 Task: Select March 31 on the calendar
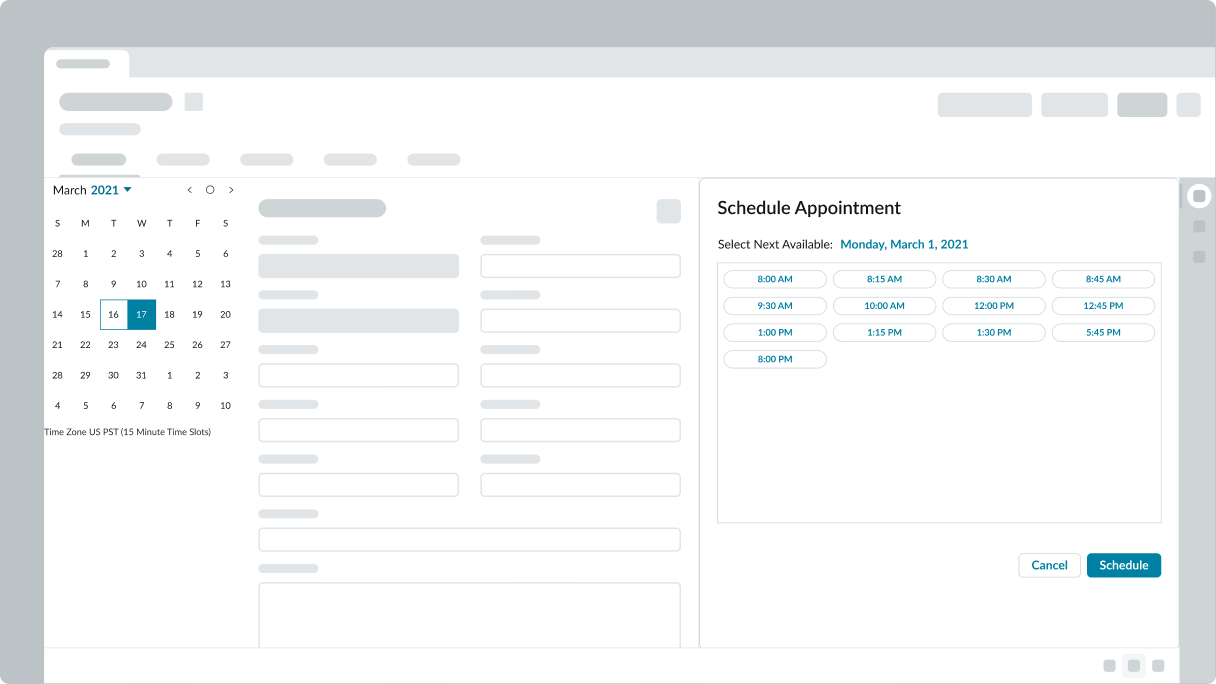[x=142, y=375]
